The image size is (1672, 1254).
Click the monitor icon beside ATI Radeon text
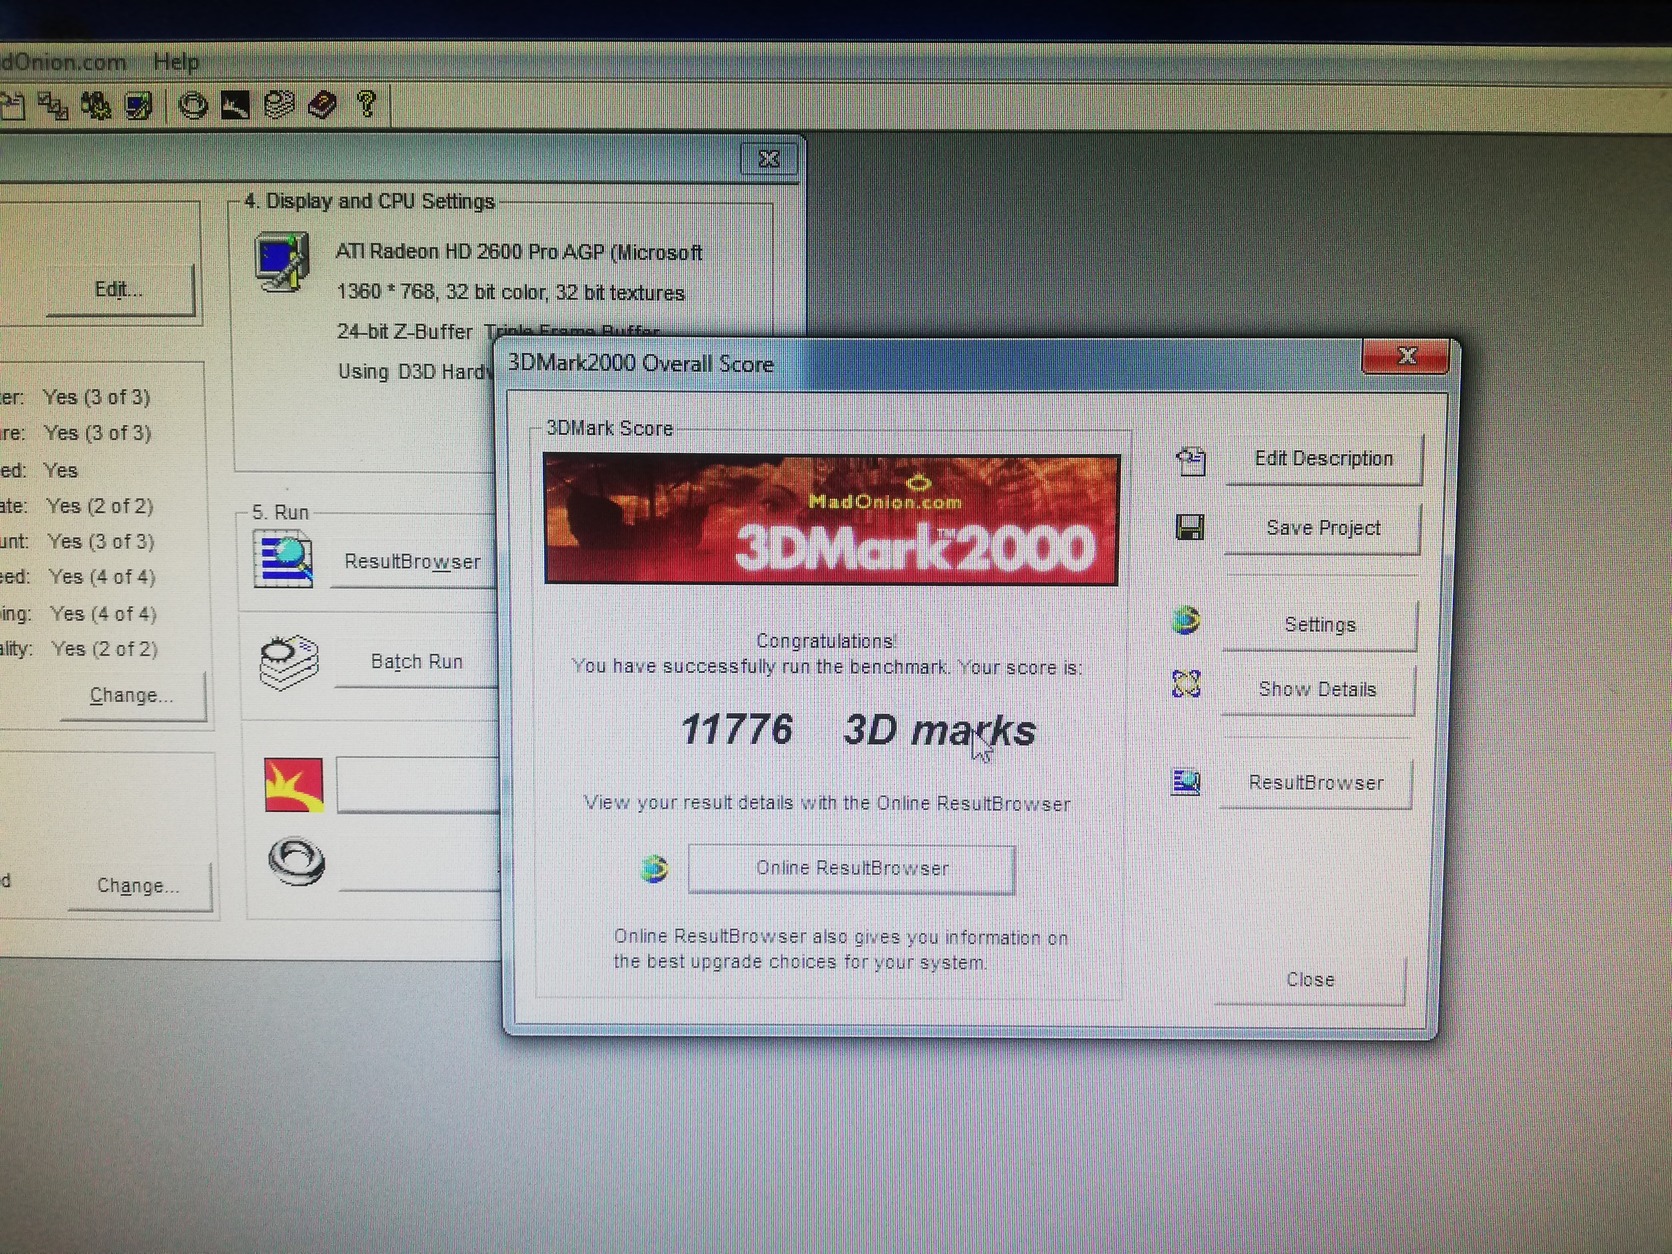pyautogui.click(x=281, y=261)
